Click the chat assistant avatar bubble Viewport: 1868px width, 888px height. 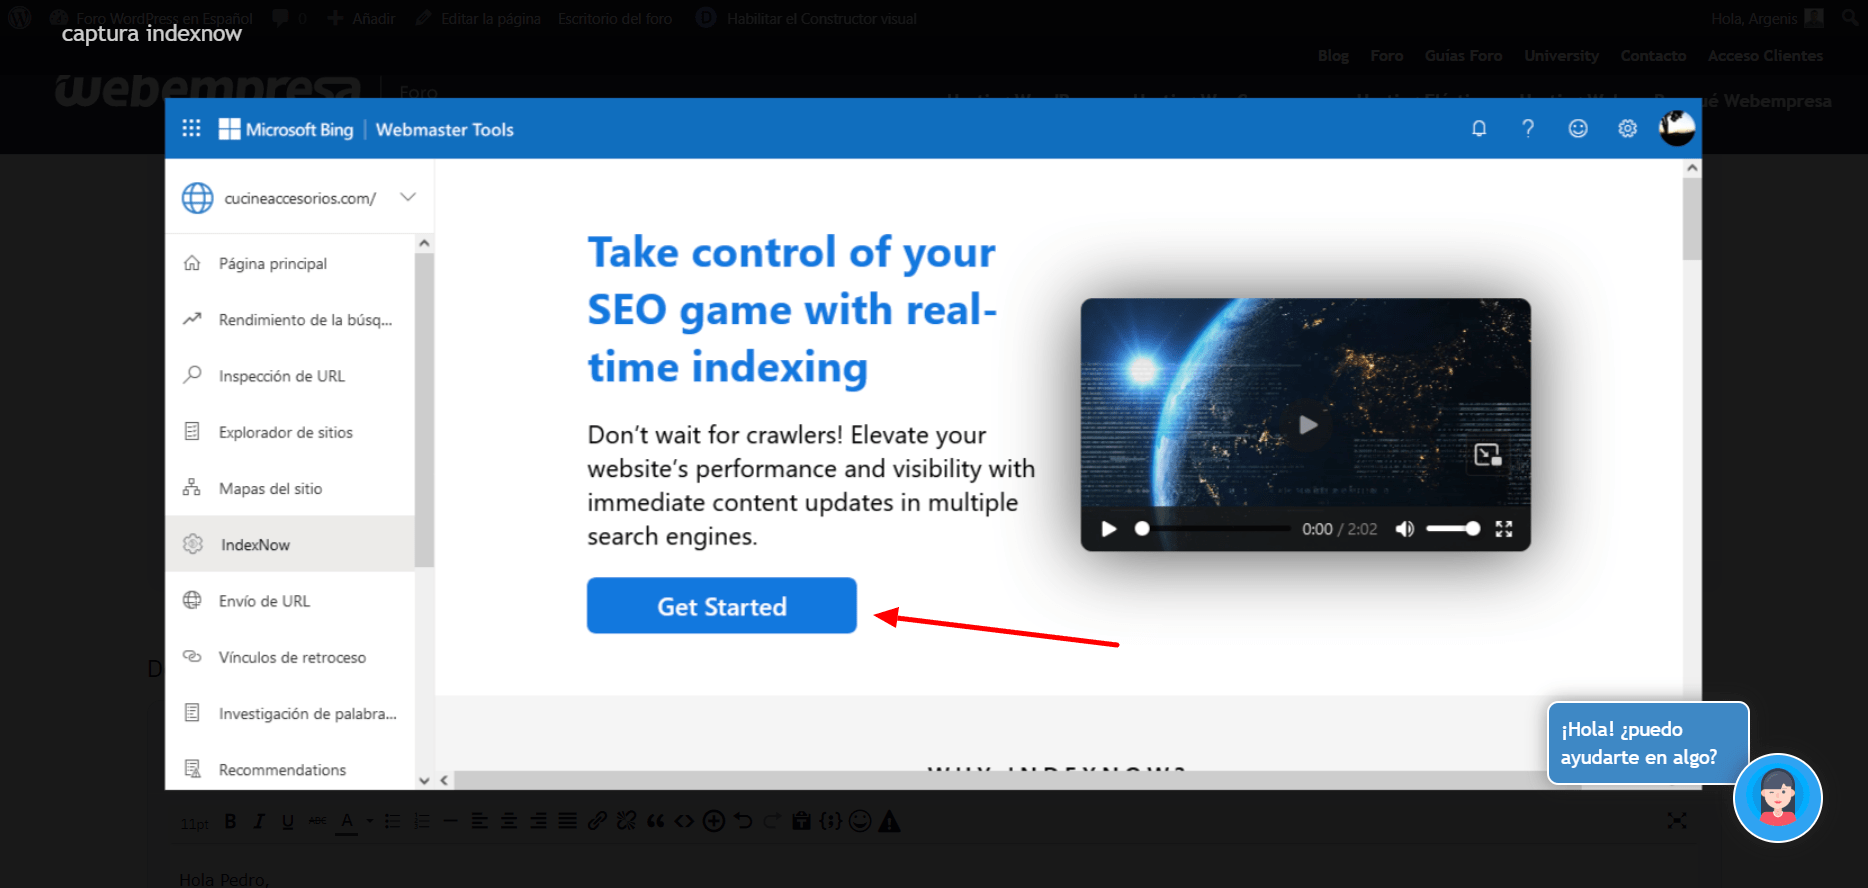tap(1778, 798)
